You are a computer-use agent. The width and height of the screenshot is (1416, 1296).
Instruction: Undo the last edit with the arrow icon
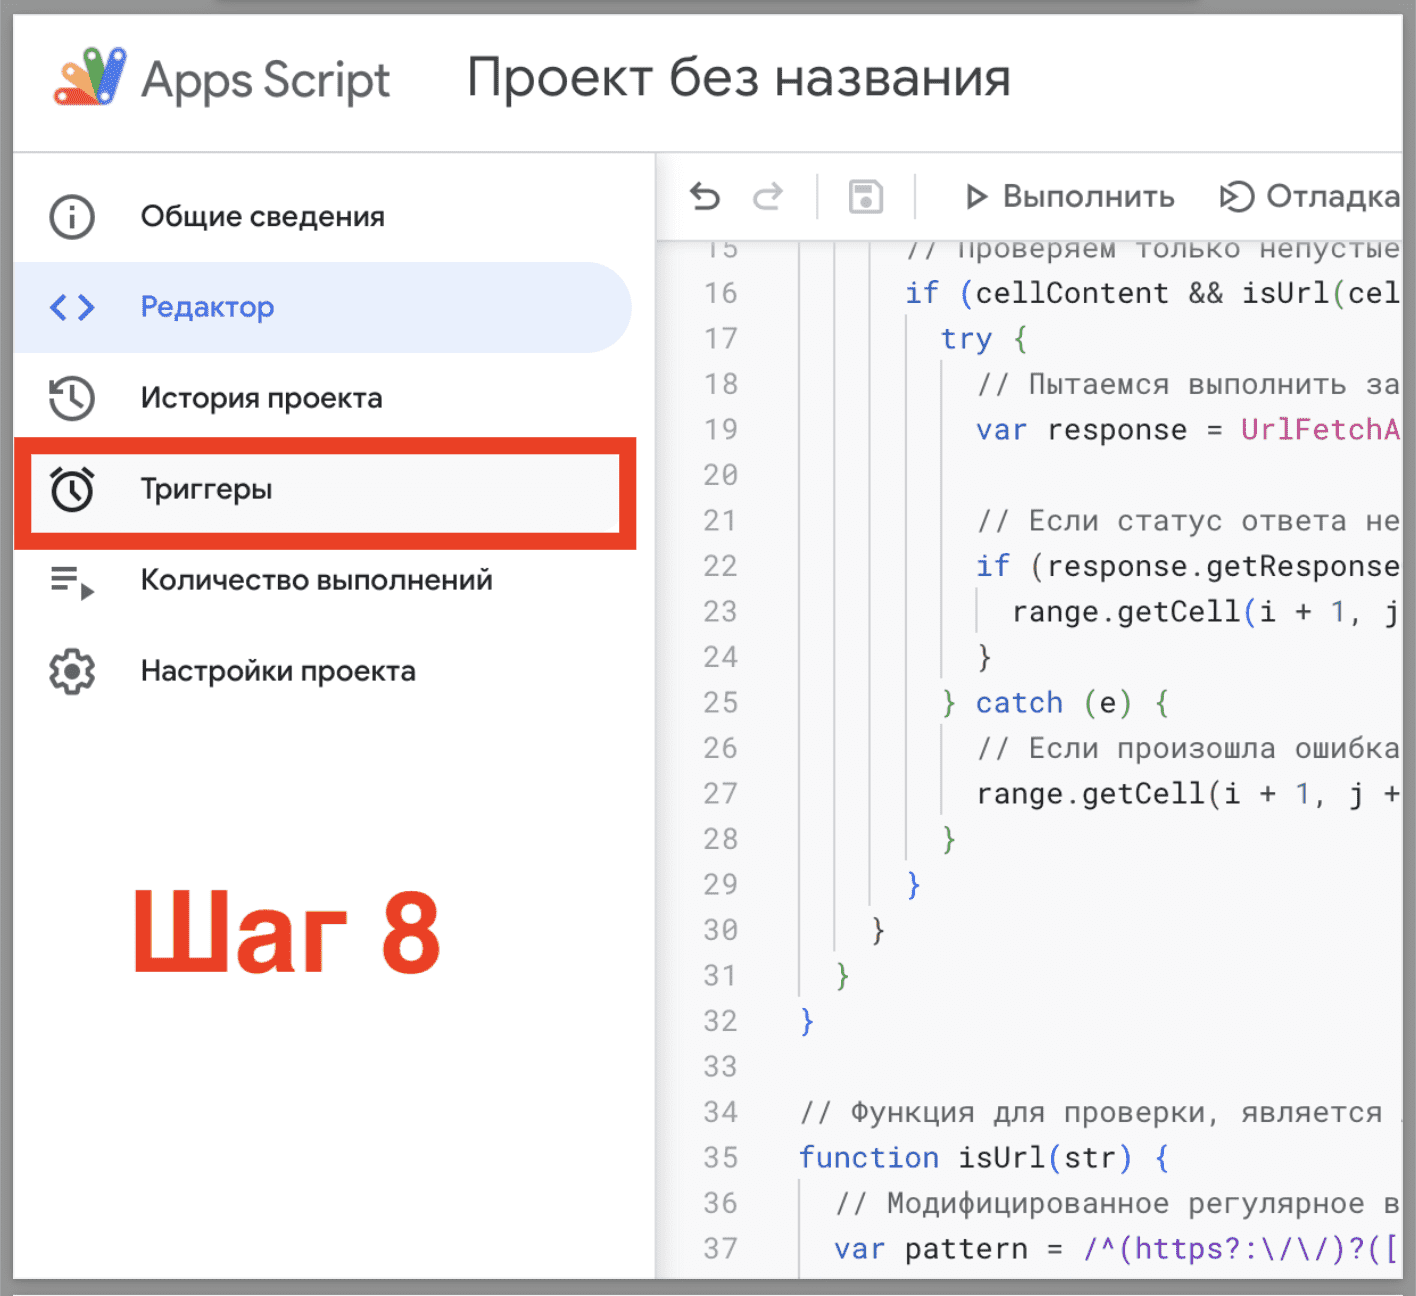(x=705, y=197)
